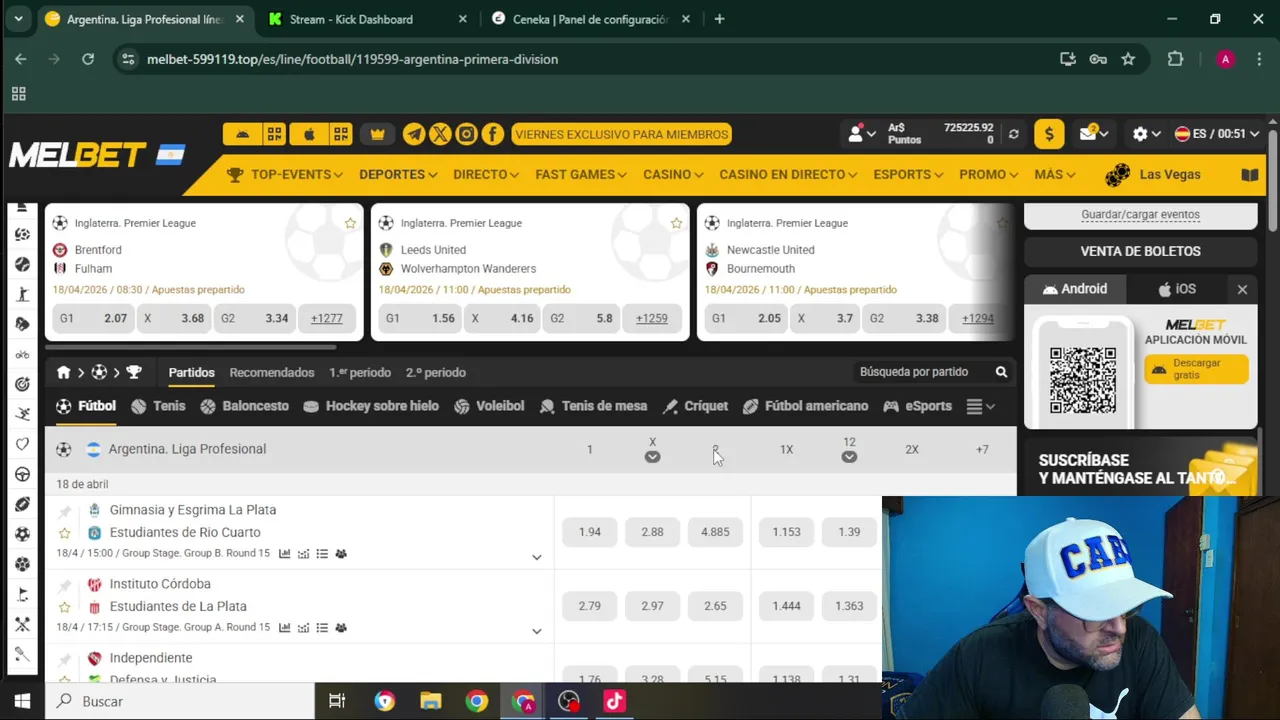Click the install app icon in address bar

click(1068, 59)
